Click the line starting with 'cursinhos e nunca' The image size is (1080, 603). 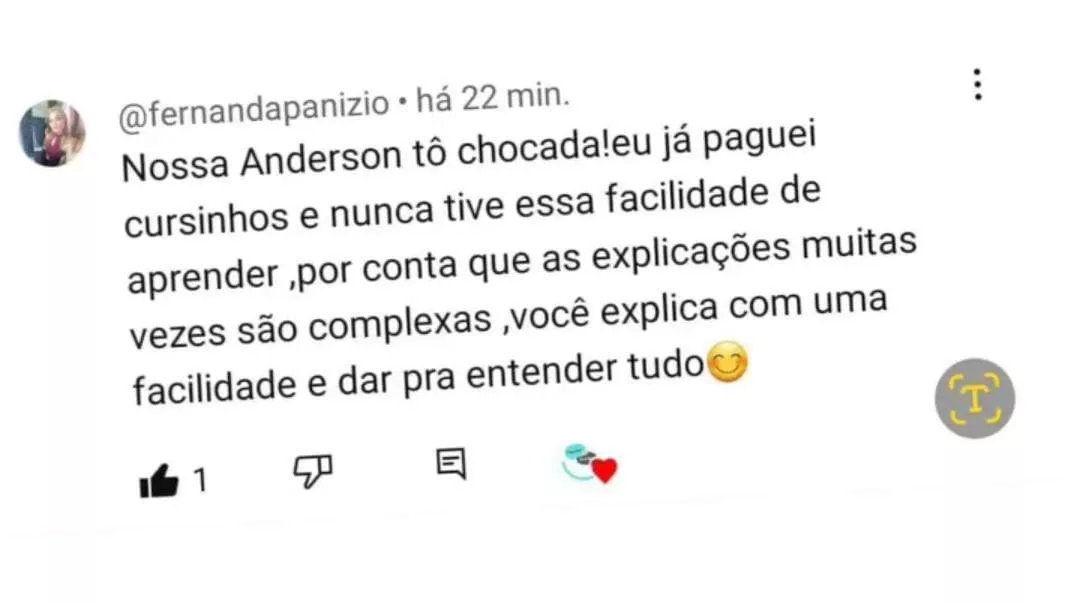point(472,207)
